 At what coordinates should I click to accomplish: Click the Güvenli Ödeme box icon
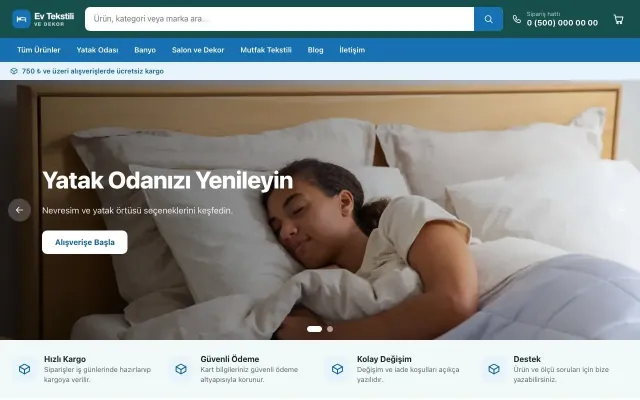coord(181,369)
